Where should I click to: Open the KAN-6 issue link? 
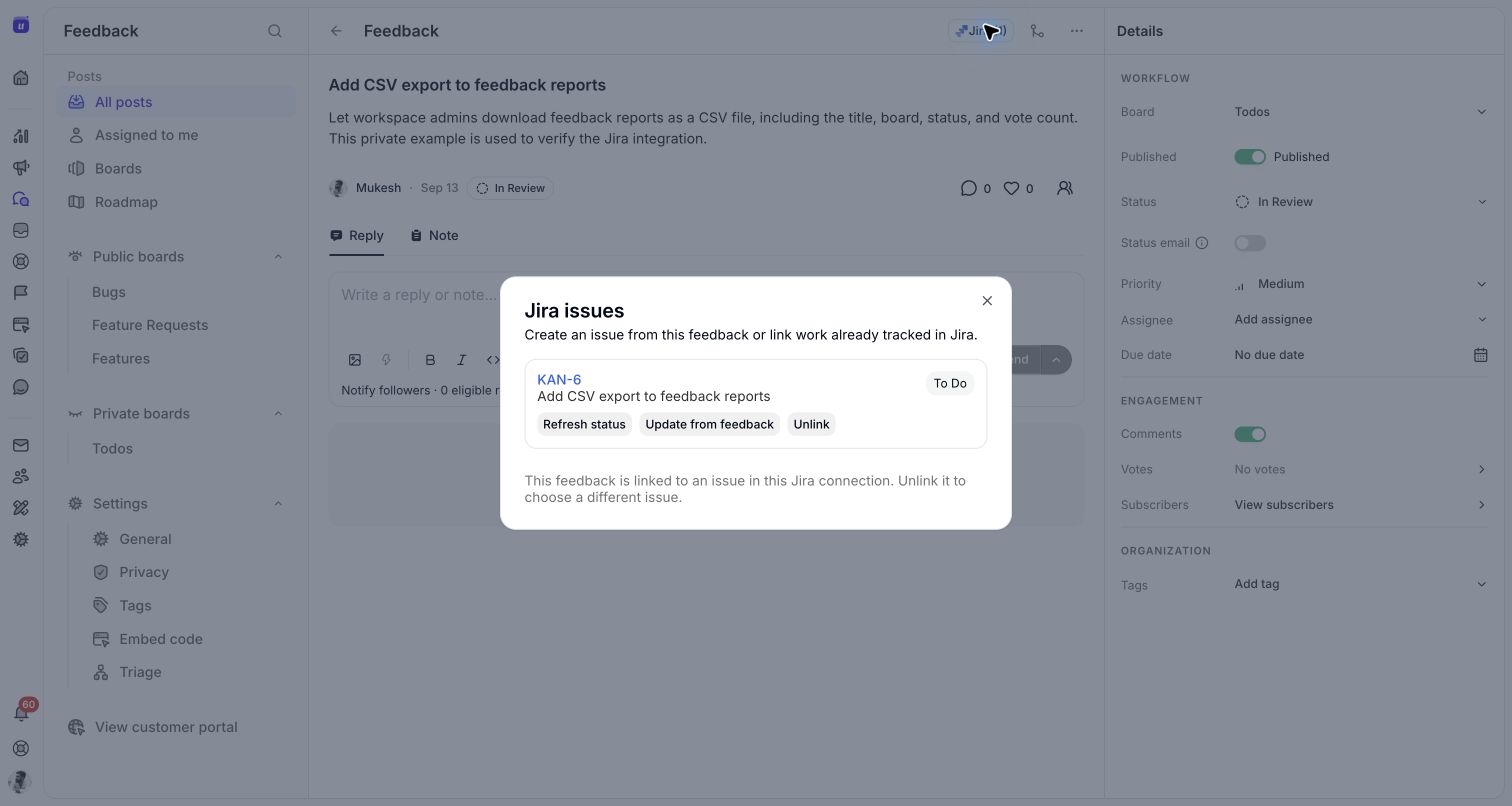559,380
